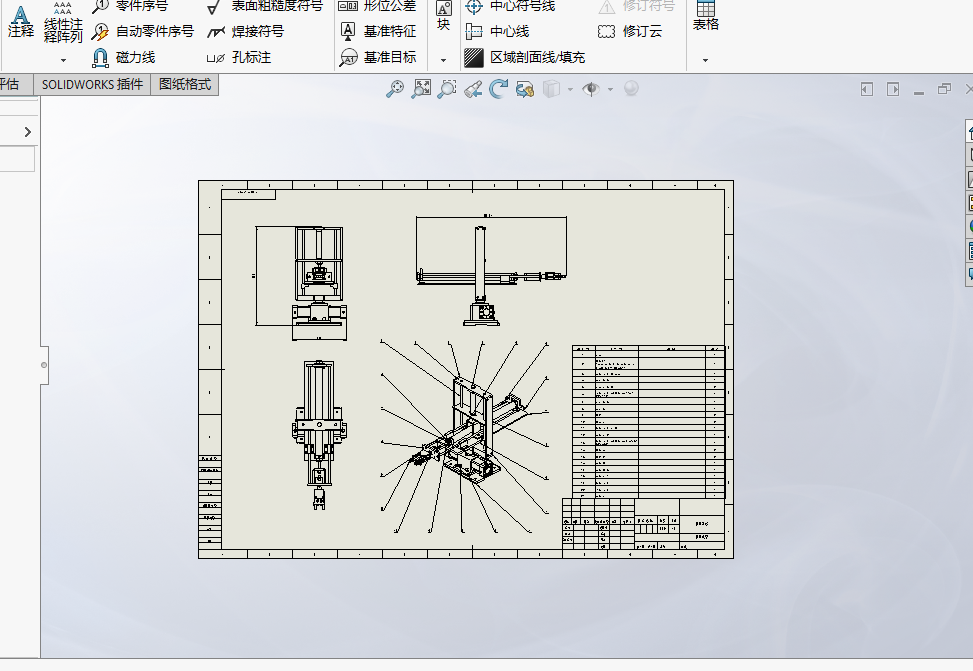Viewport: 973px width, 671px height.
Task: Click the greyed cube display style icon
Action: pos(551,89)
